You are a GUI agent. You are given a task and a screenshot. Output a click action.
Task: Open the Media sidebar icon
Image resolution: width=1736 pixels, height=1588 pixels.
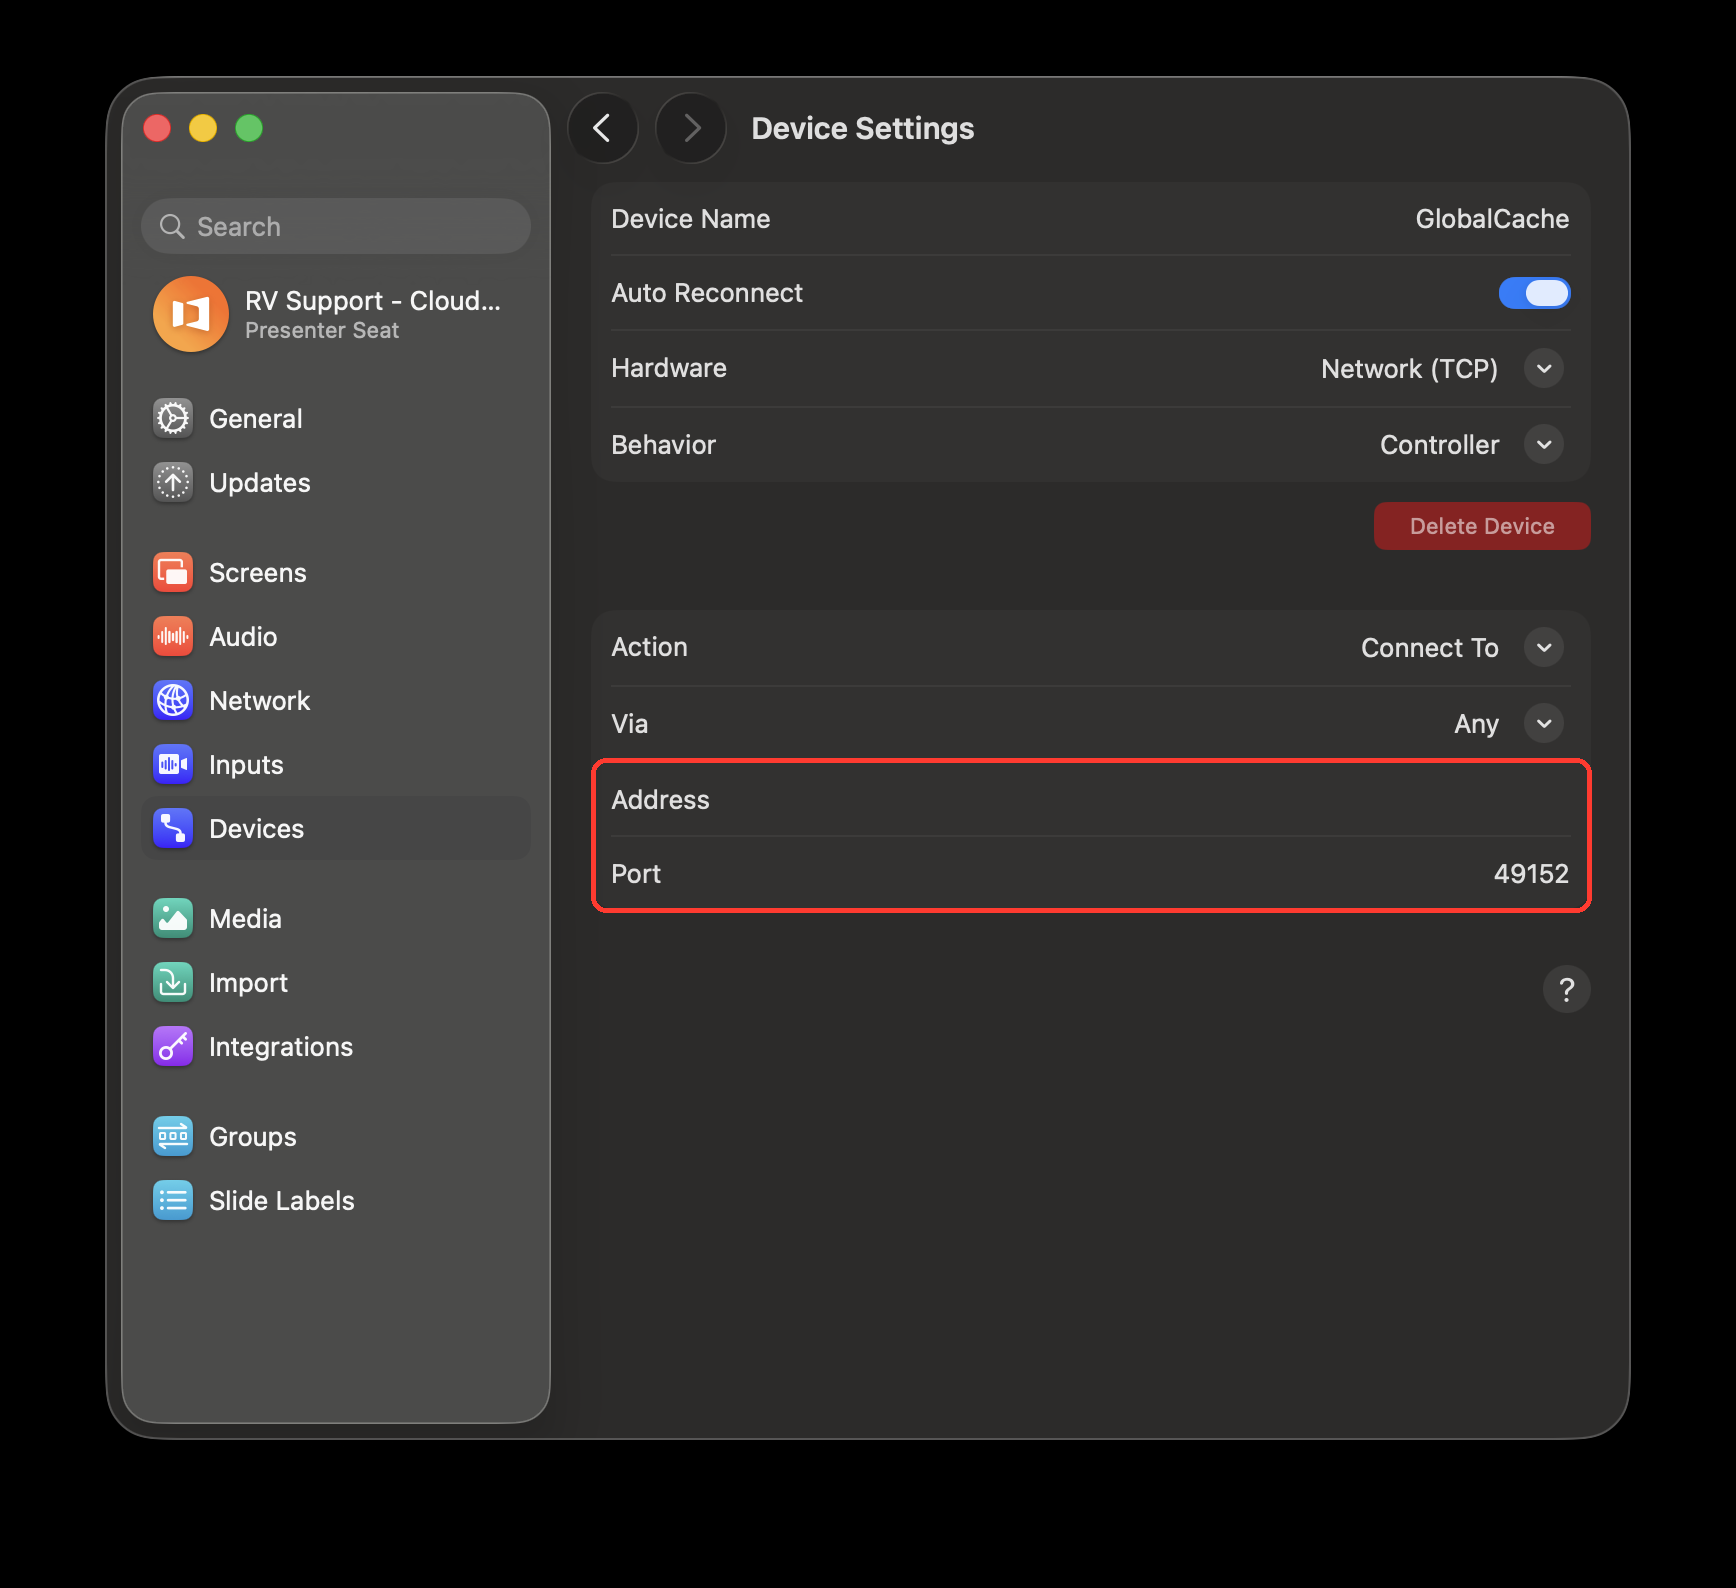[173, 918]
